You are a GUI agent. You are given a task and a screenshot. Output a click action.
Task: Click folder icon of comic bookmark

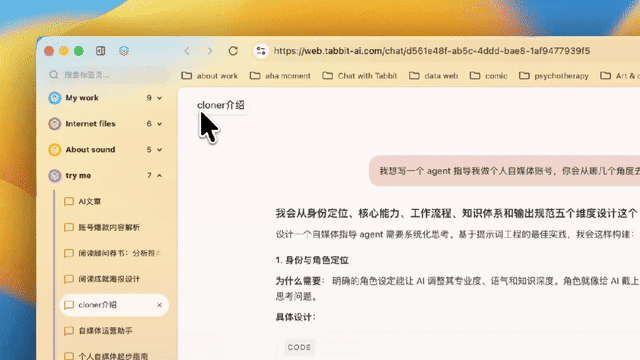point(475,76)
